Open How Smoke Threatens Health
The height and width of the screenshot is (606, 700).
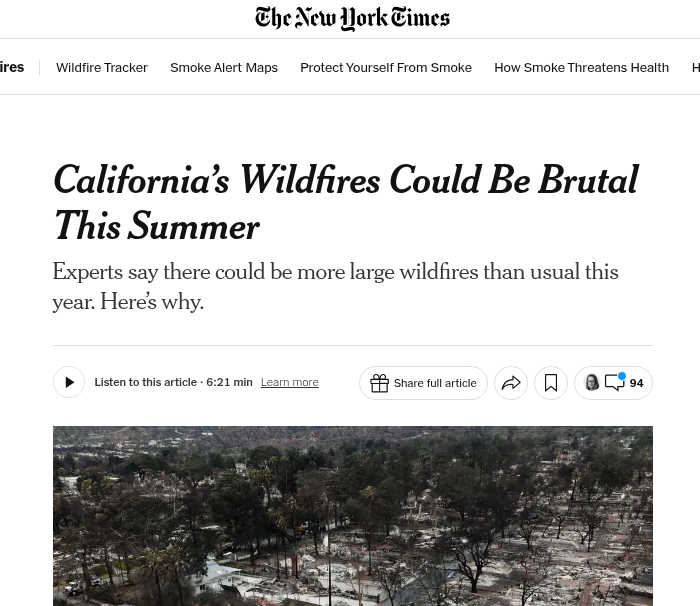581,67
